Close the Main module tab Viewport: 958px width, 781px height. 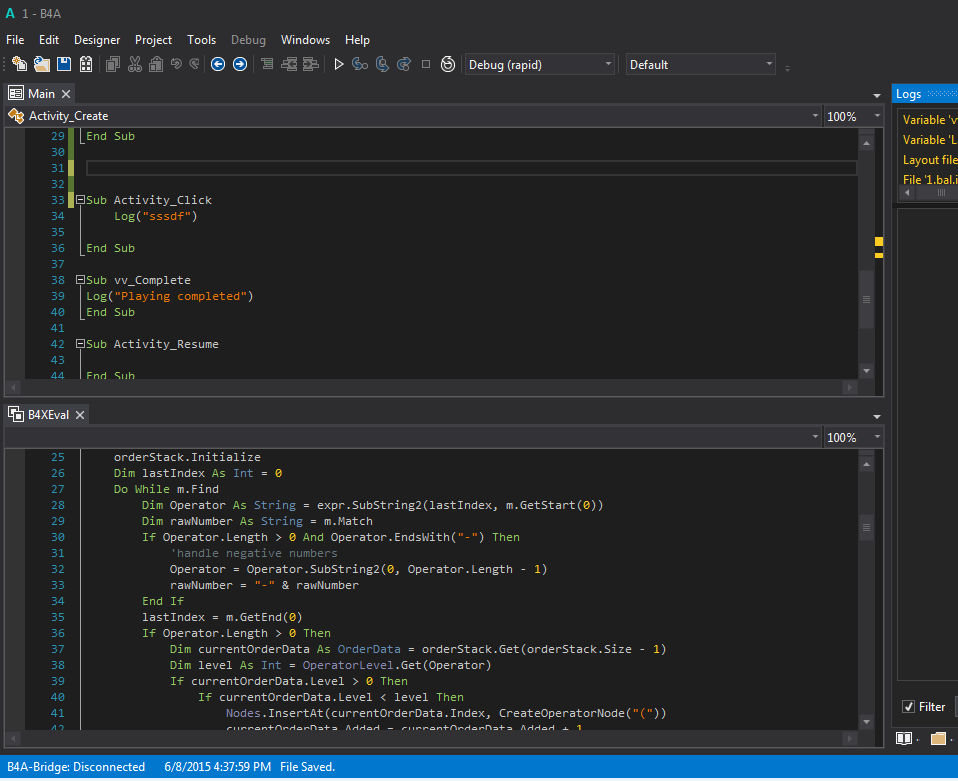click(x=66, y=94)
